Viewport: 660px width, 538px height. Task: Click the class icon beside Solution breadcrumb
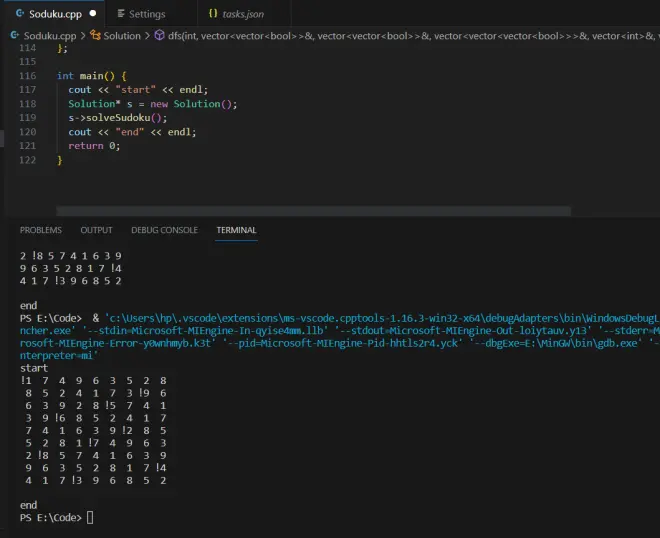click(94, 35)
